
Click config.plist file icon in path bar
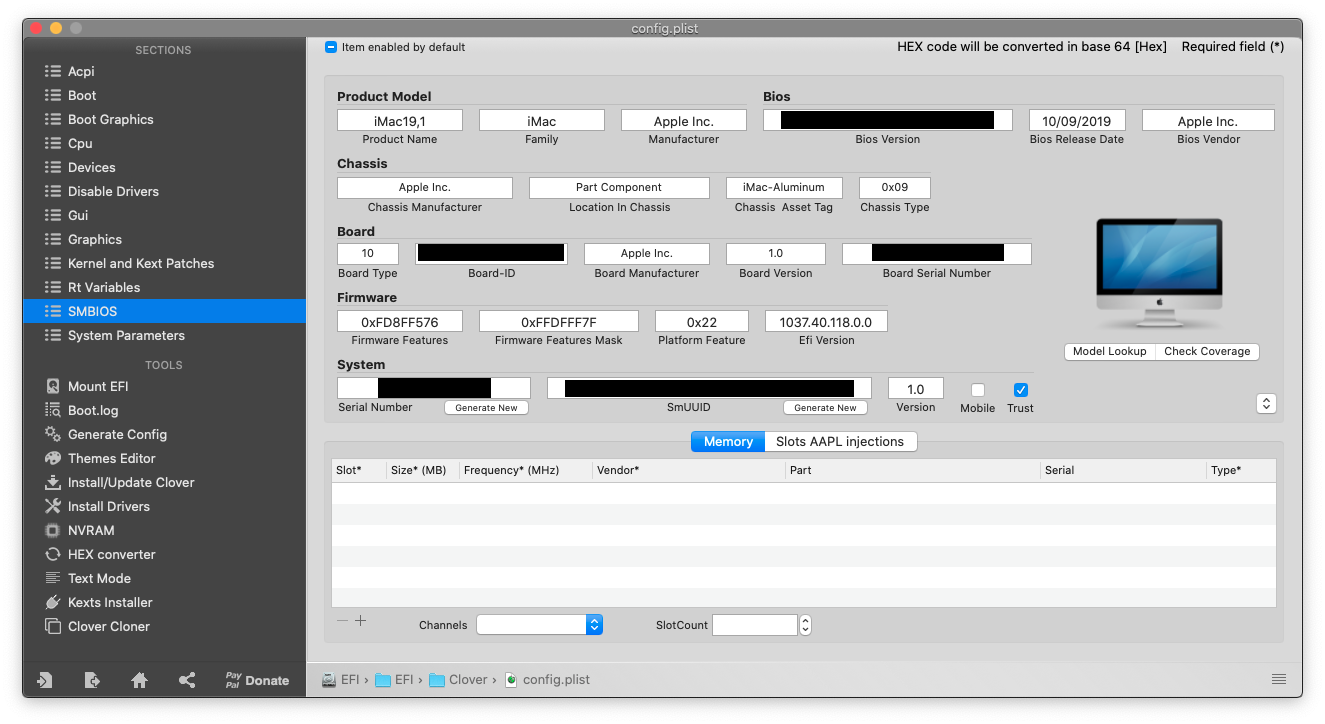coord(512,679)
